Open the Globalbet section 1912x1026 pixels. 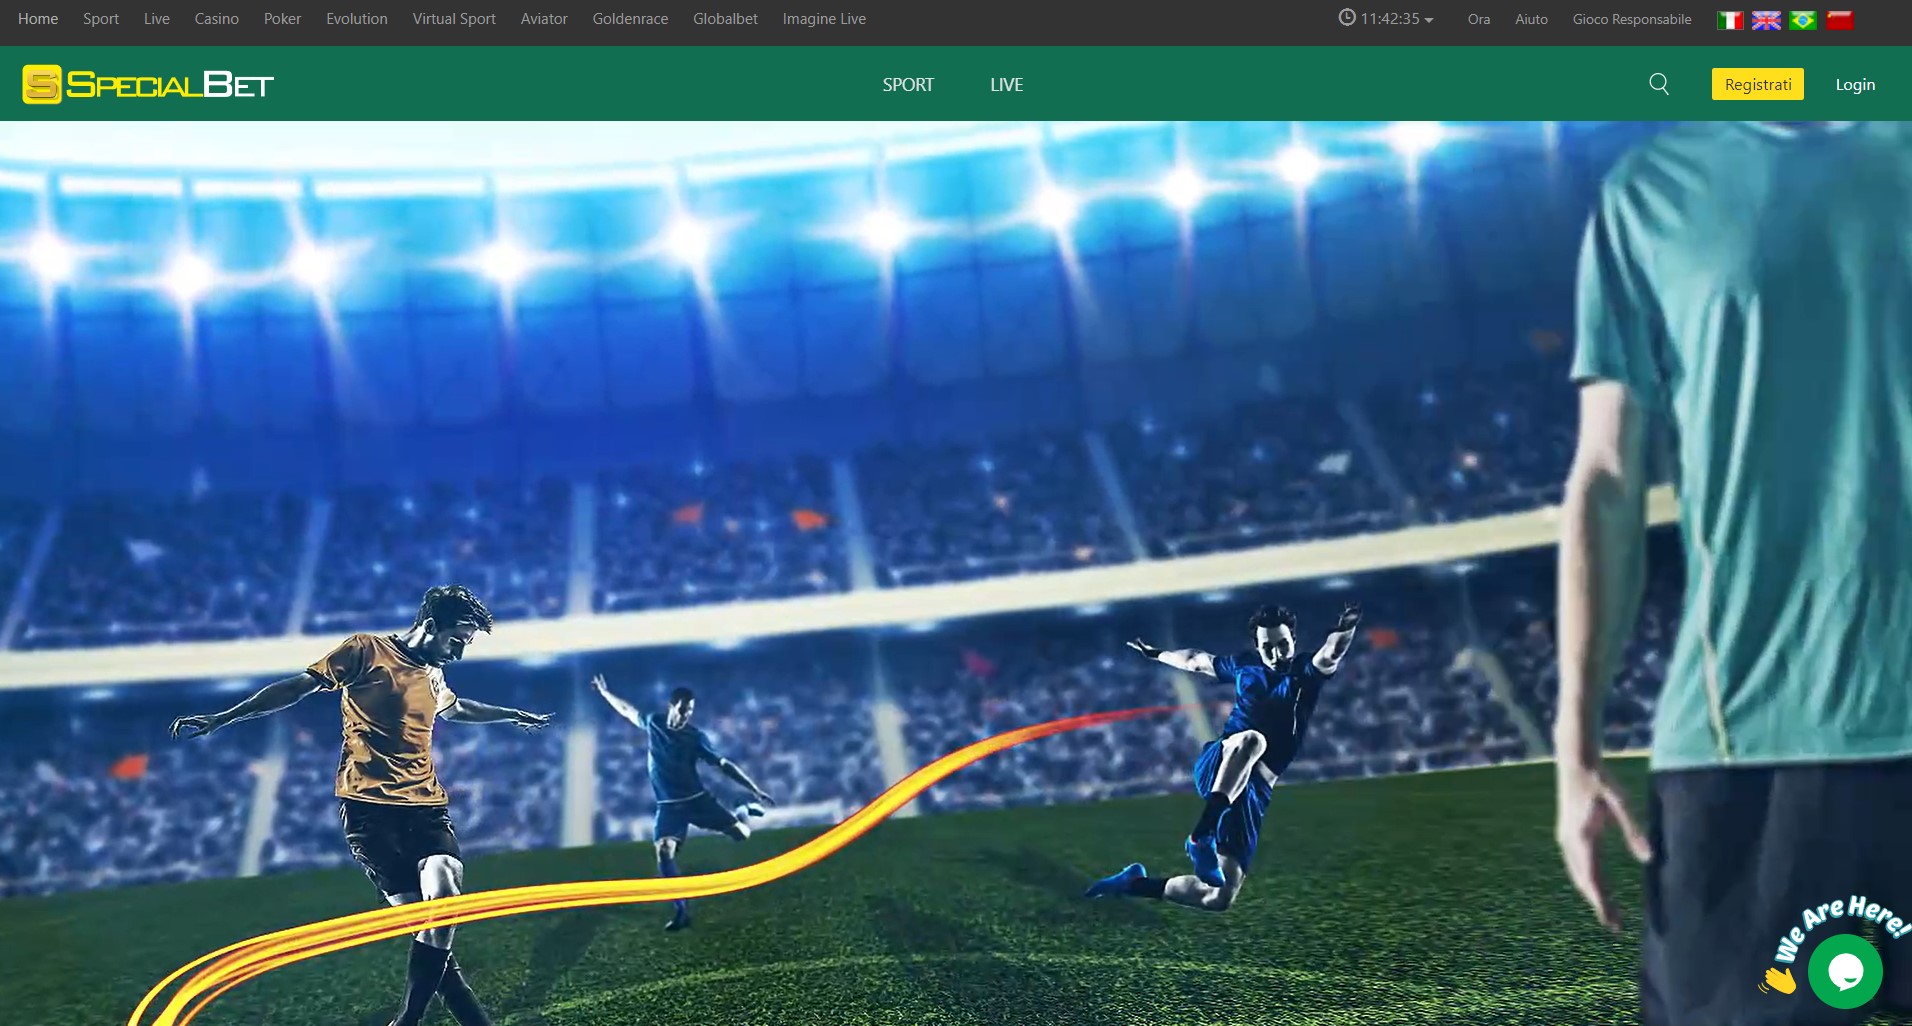point(725,19)
